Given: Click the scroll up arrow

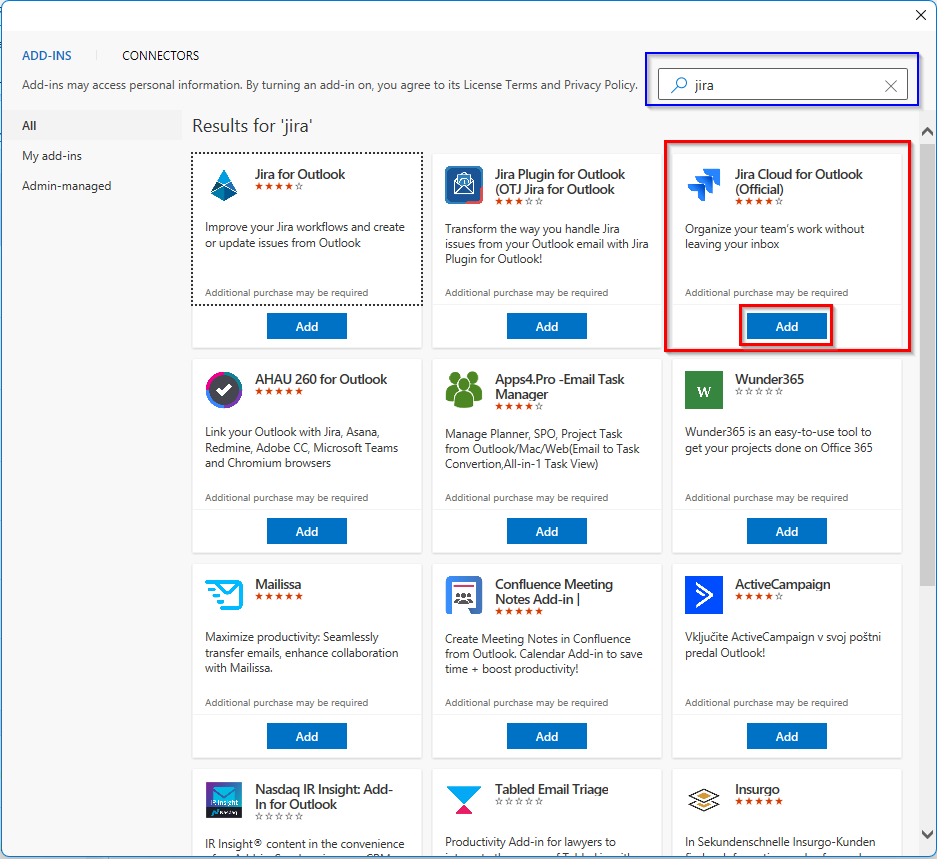Looking at the screenshot, I should 927,132.
